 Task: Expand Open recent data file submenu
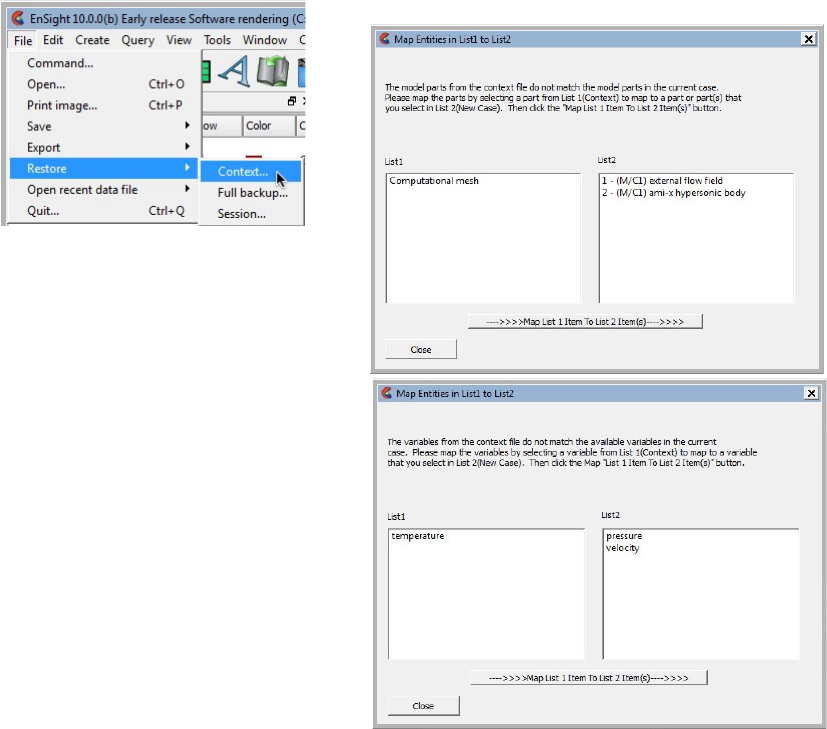pyautogui.click(x=104, y=190)
